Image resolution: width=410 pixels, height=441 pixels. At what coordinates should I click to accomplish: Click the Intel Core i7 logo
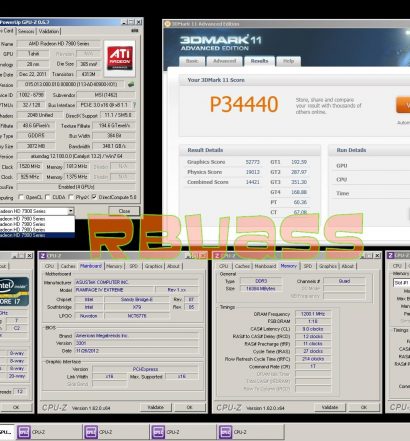coord(14,292)
